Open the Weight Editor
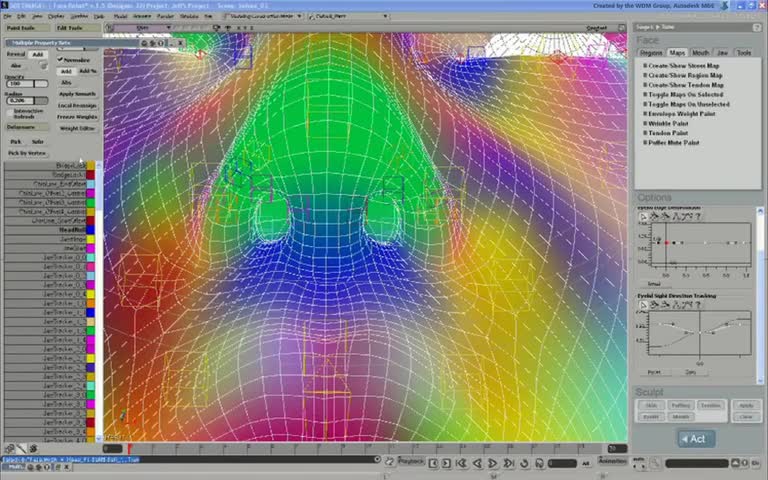 (x=77, y=128)
